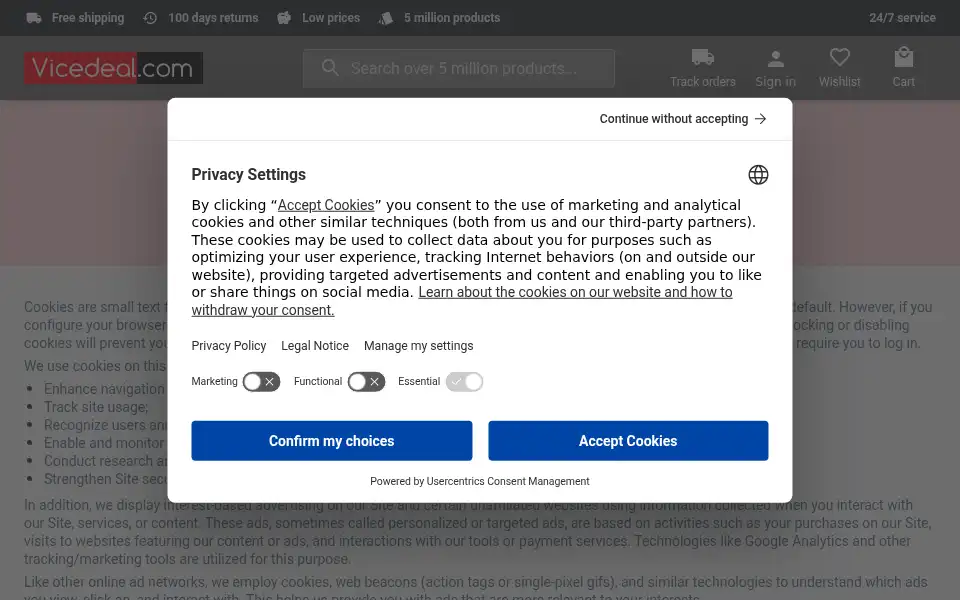Click the 100 days returns clock icon
This screenshot has height=600, width=960.
click(x=150, y=18)
